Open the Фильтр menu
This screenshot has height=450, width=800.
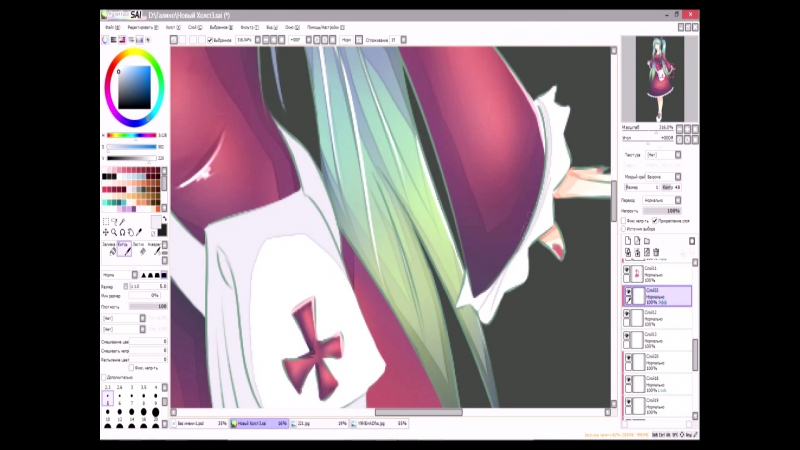click(249, 28)
